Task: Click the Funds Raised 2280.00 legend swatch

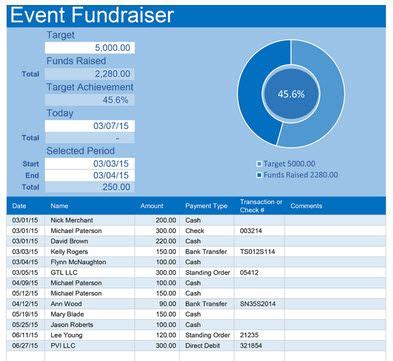Action: [x=259, y=175]
